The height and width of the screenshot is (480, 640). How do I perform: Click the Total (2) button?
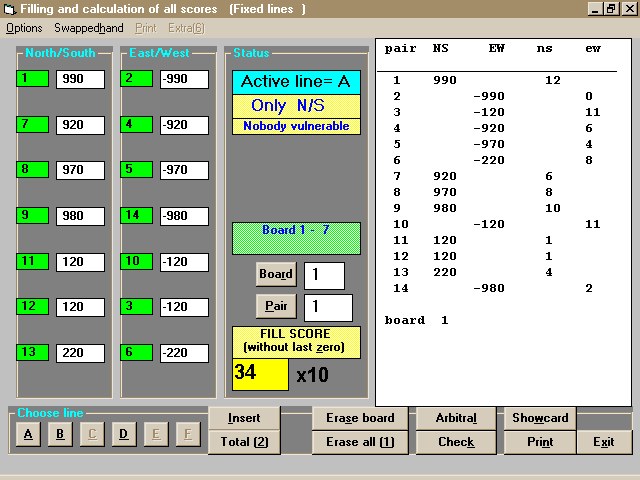pos(244,442)
